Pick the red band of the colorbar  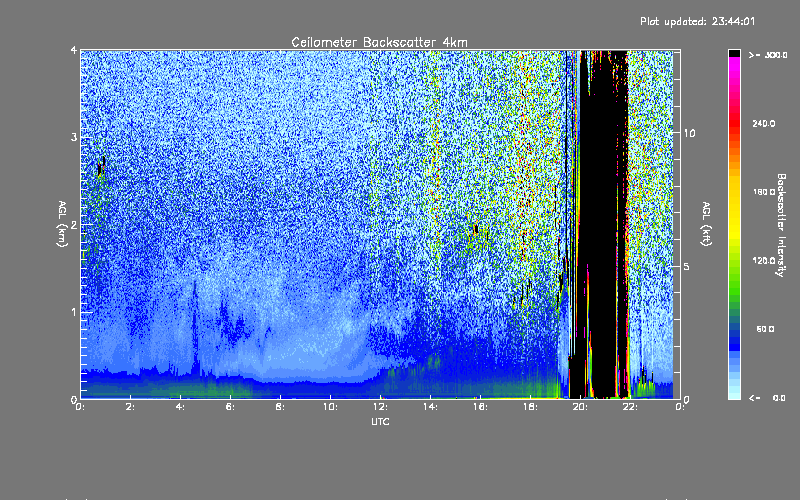734,122
